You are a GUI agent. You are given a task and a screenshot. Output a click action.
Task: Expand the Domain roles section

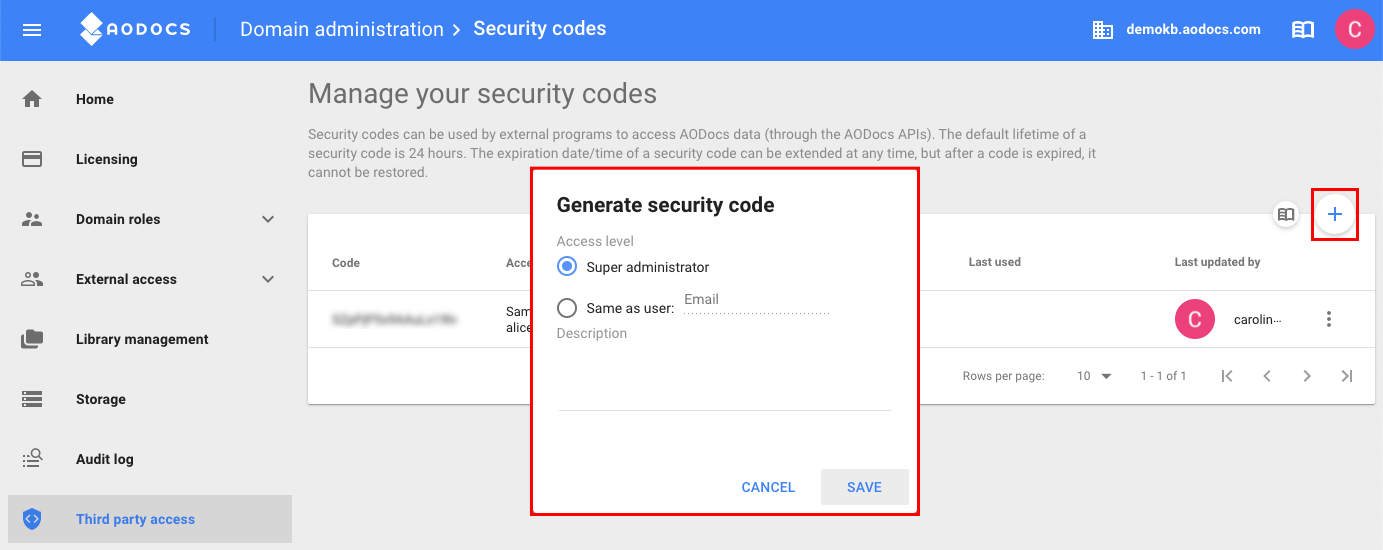tap(268, 219)
